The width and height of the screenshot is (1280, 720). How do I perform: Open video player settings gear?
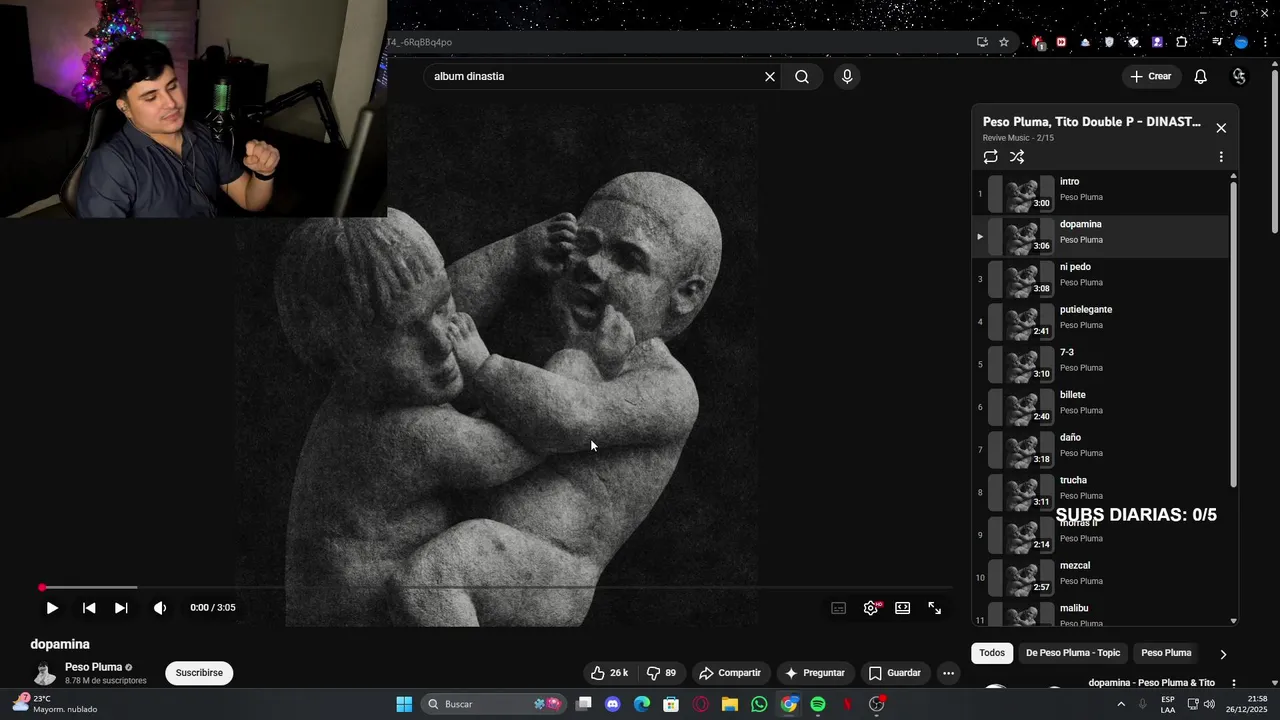click(871, 608)
